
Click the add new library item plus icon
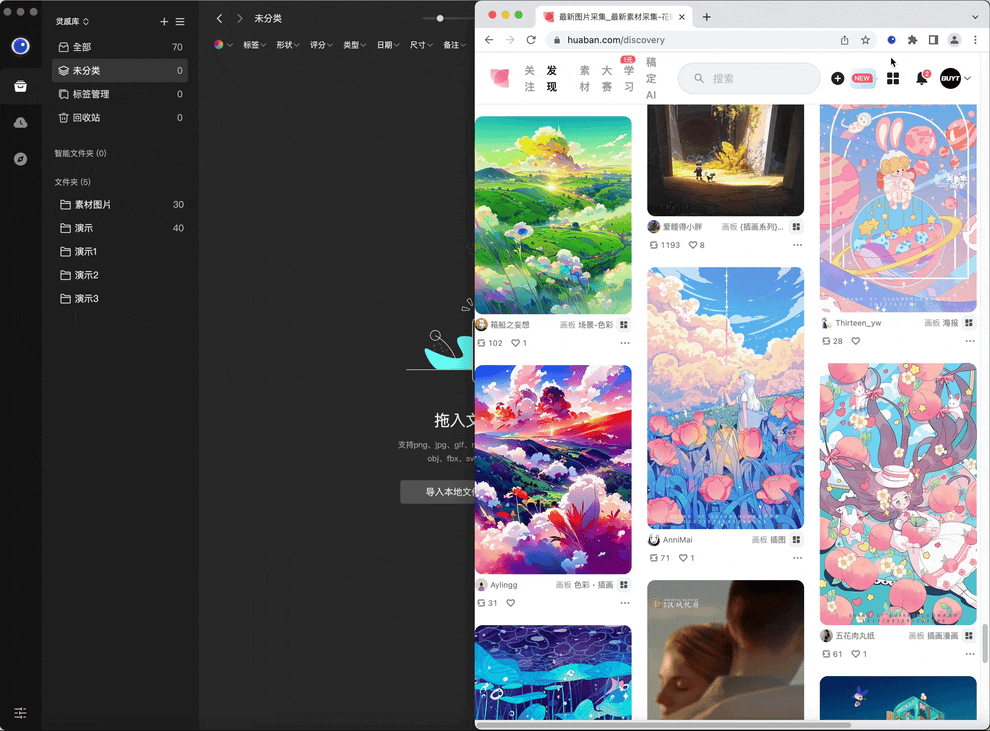[x=164, y=21]
